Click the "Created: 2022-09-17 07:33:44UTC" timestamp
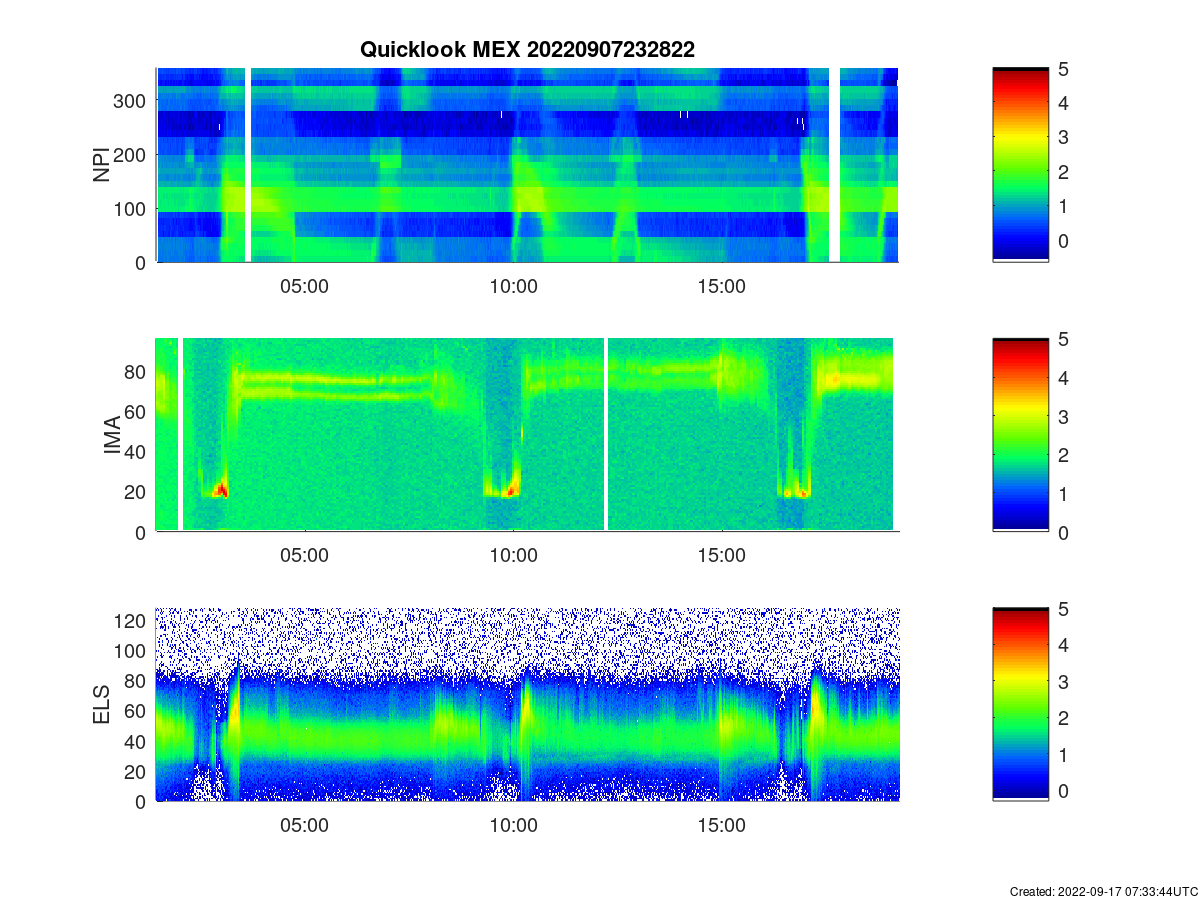The image size is (1200, 900). (1103, 891)
